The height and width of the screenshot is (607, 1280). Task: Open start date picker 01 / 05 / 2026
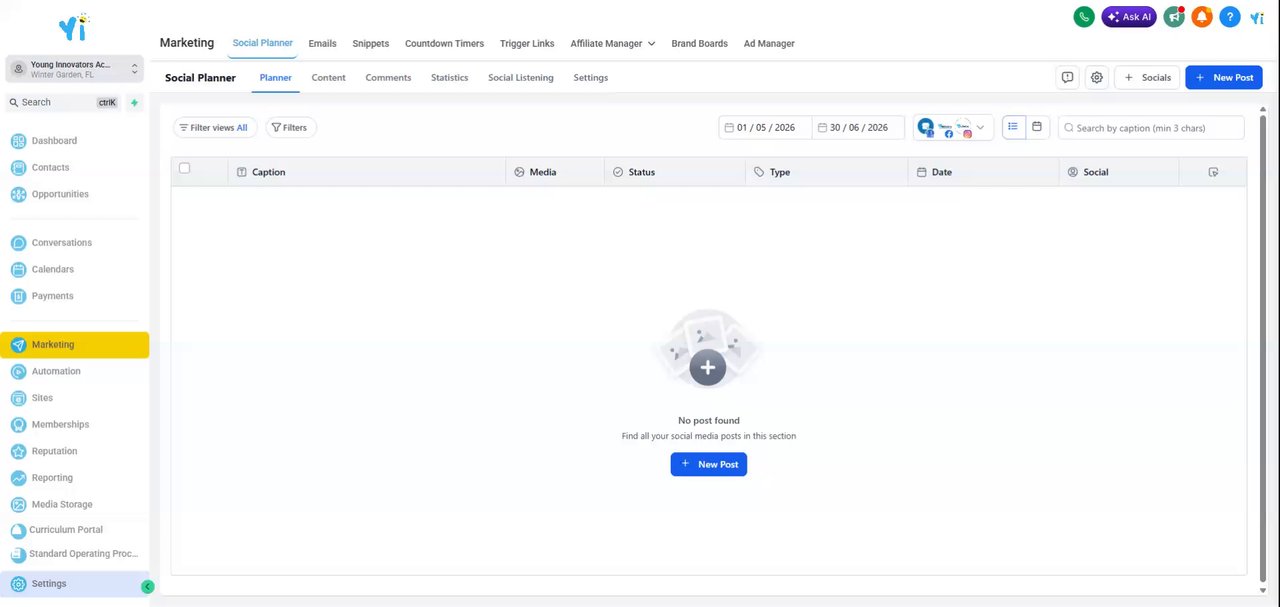pos(765,127)
